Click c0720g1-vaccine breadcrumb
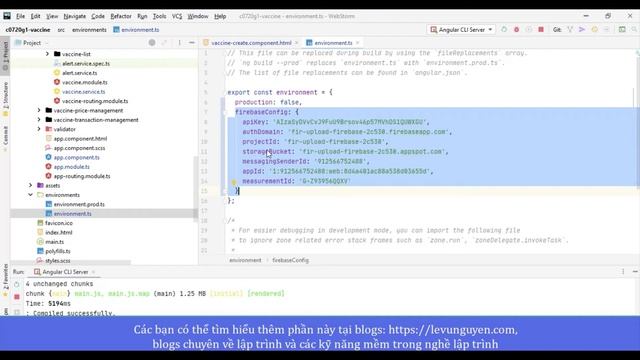Image resolution: width=640 pixels, height=360 pixels. pos(28,29)
